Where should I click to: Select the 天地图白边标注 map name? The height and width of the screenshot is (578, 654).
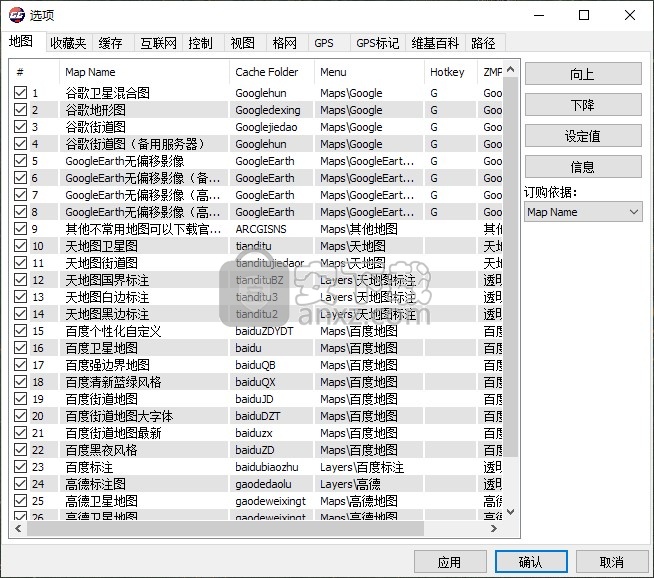point(107,297)
